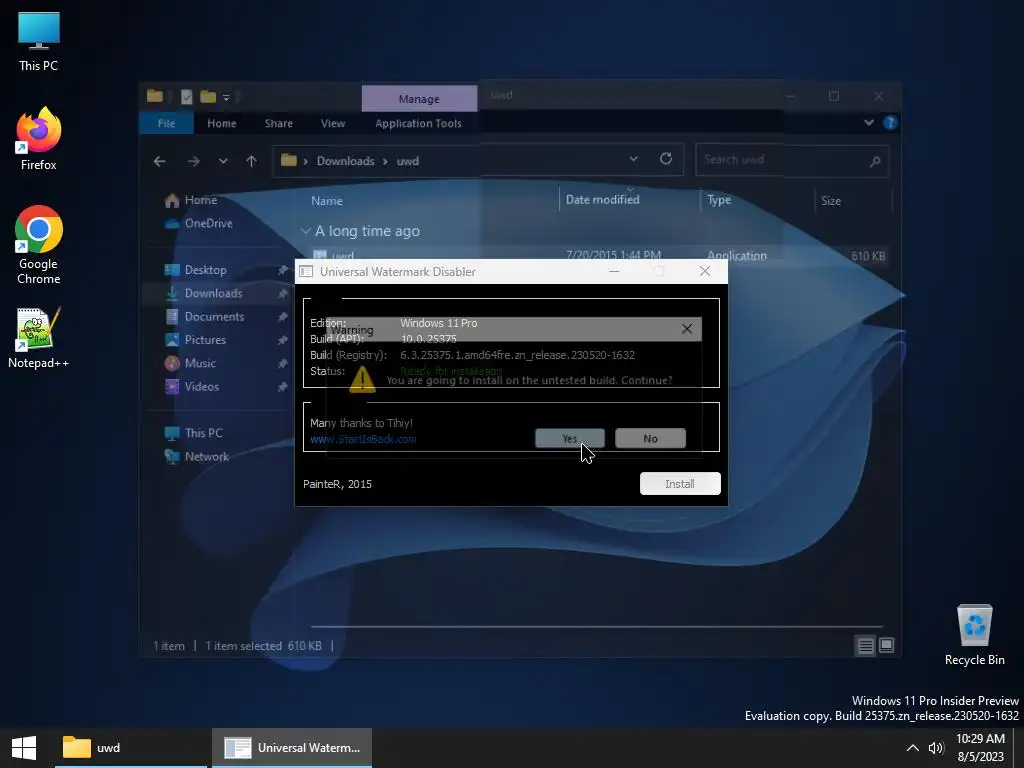Open This PC desktop icon
The width and height of the screenshot is (1024, 768).
tap(39, 41)
